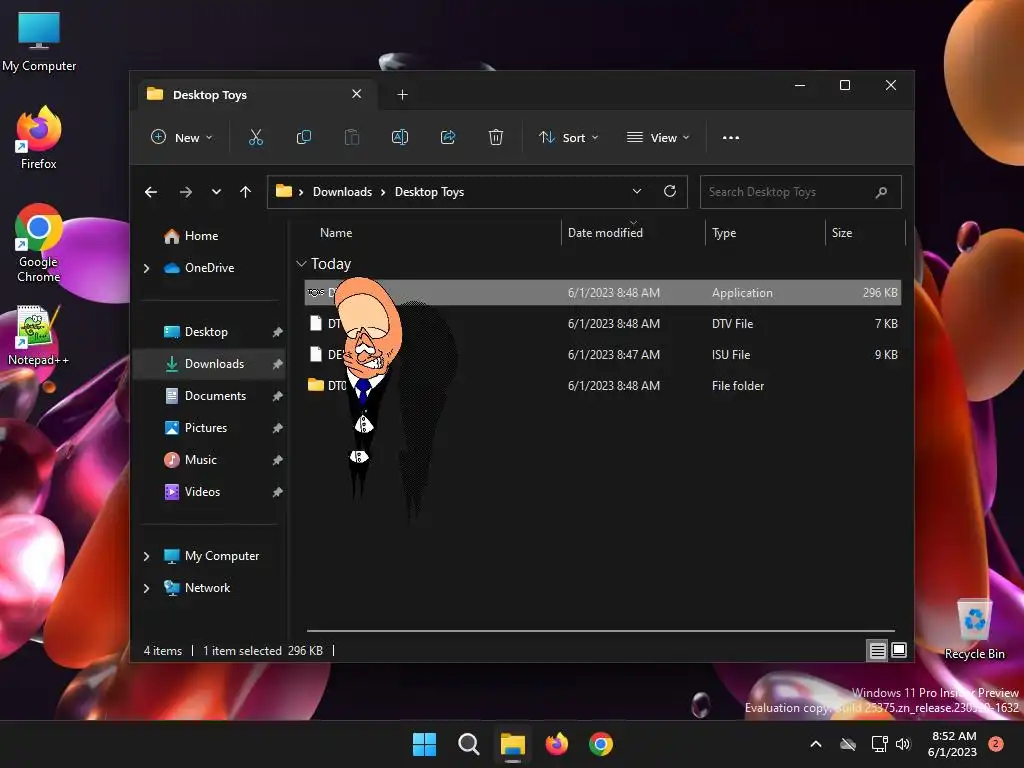Screen dimensions: 1024x768
Task: Open the clock and date panel
Action: (x=952, y=744)
